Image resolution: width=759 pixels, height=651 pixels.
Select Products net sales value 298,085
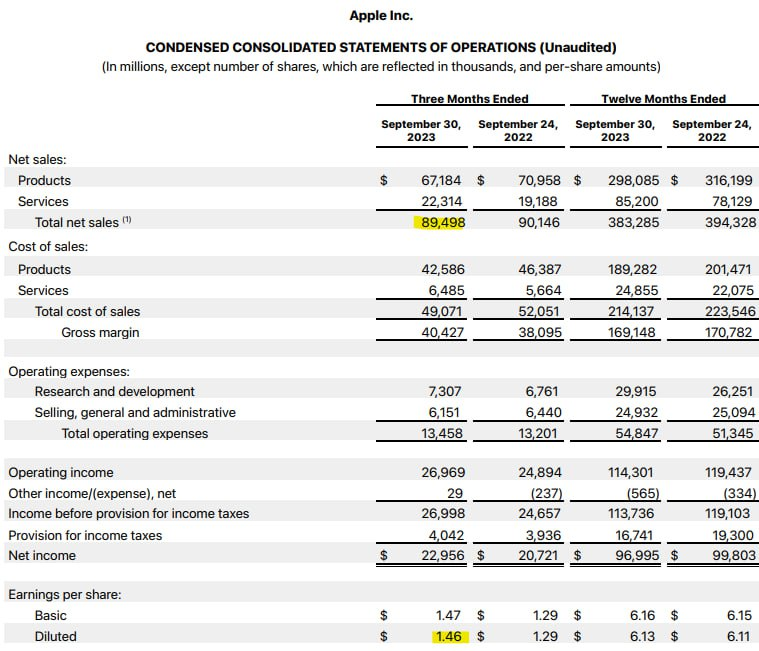pyautogui.click(x=634, y=181)
